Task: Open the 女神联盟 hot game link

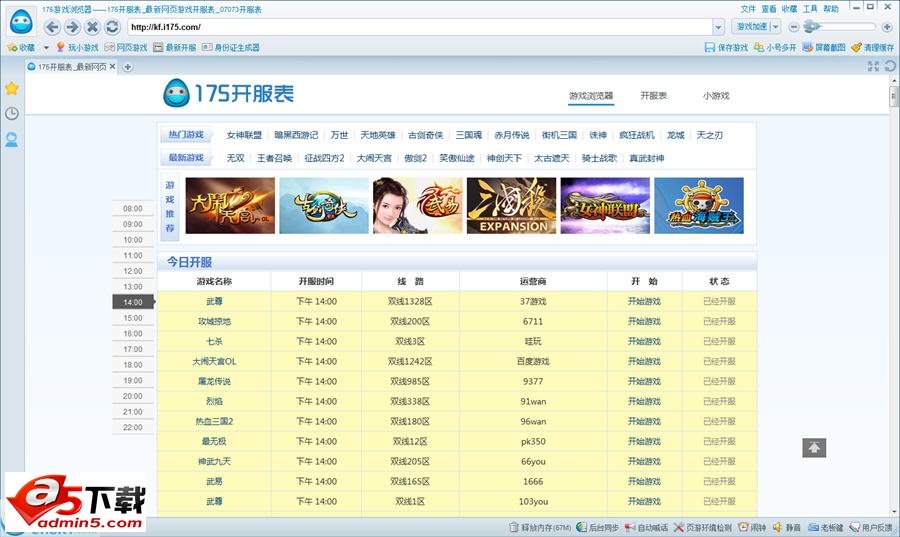Action: (244, 135)
